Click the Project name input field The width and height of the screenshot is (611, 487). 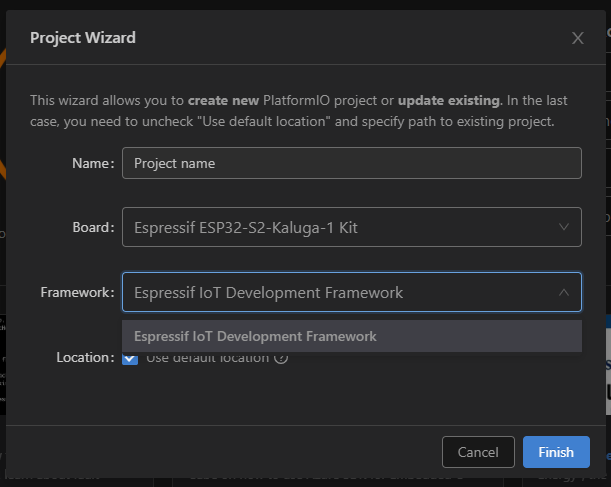352,163
